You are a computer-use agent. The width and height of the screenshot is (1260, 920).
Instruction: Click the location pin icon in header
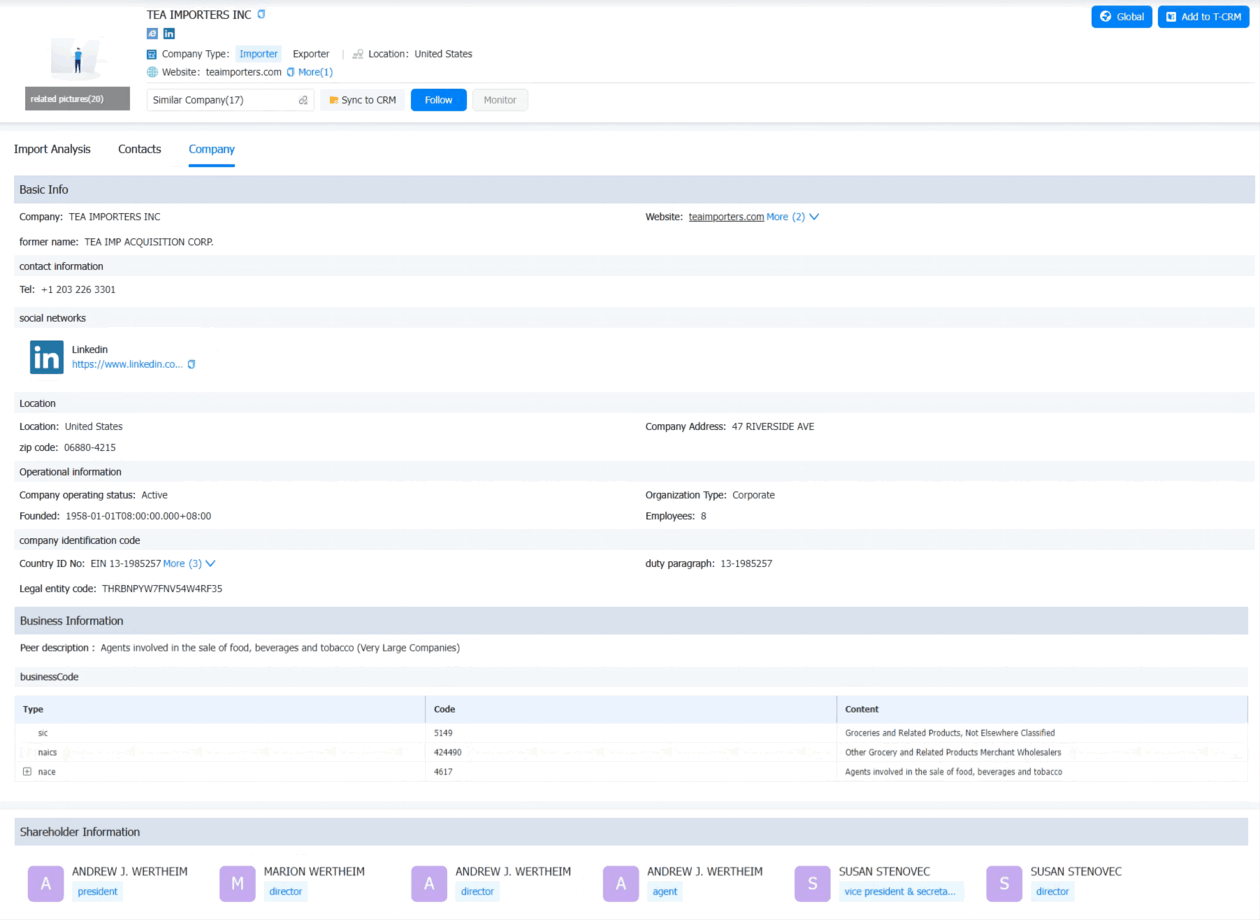coord(357,54)
